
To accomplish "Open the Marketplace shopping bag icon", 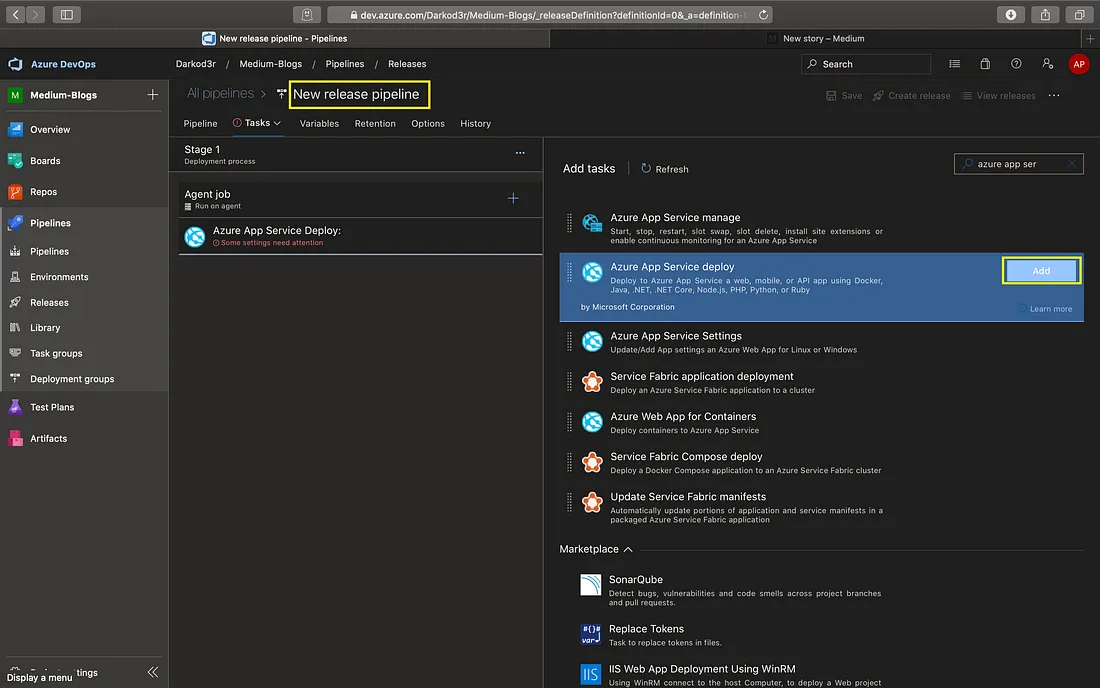I will [985, 64].
